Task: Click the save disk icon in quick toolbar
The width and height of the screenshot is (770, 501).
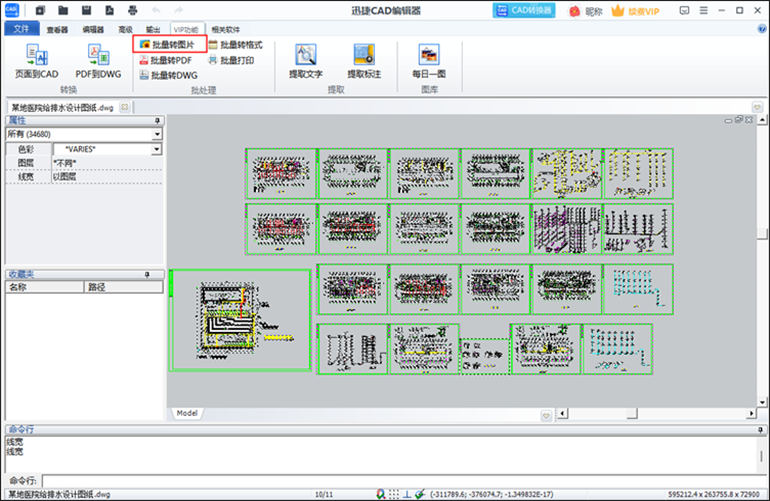Action: click(x=86, y=10)
